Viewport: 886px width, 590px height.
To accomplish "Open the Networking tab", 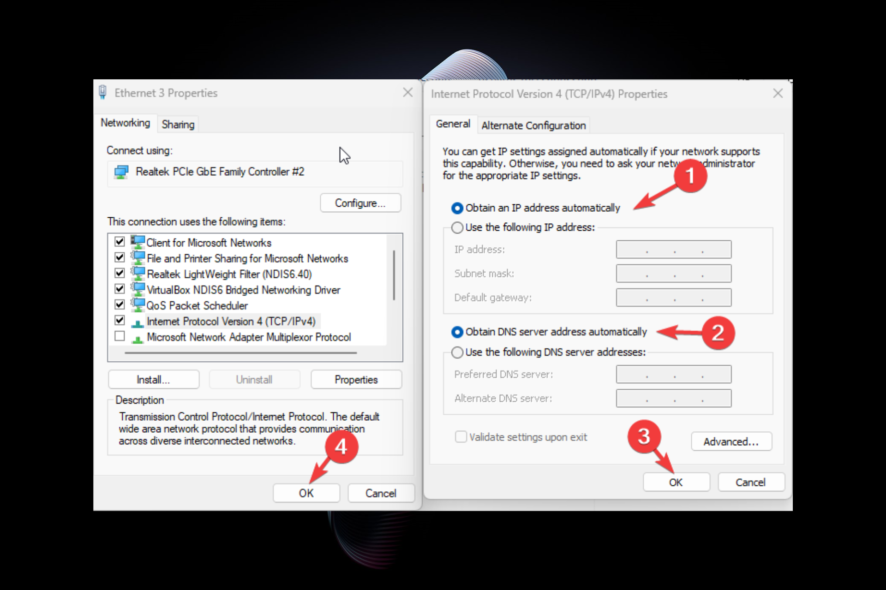I will [125, 123].
